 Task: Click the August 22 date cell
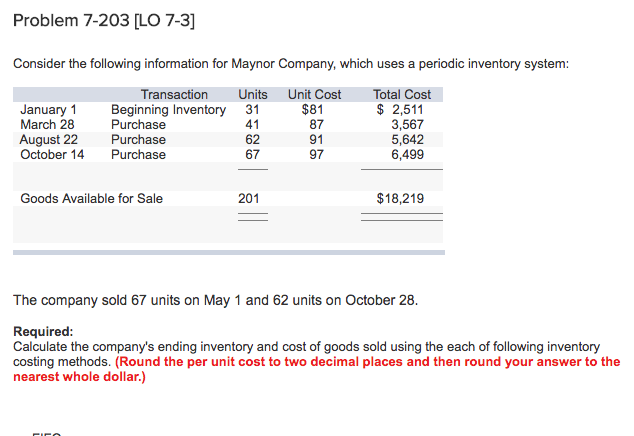49,140
